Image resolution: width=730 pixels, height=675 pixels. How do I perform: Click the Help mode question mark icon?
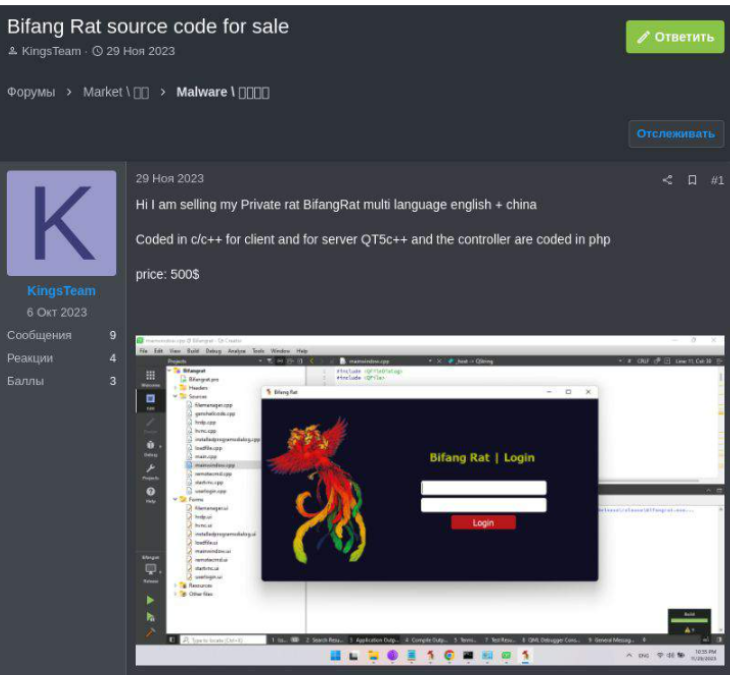tap(150, 493)
